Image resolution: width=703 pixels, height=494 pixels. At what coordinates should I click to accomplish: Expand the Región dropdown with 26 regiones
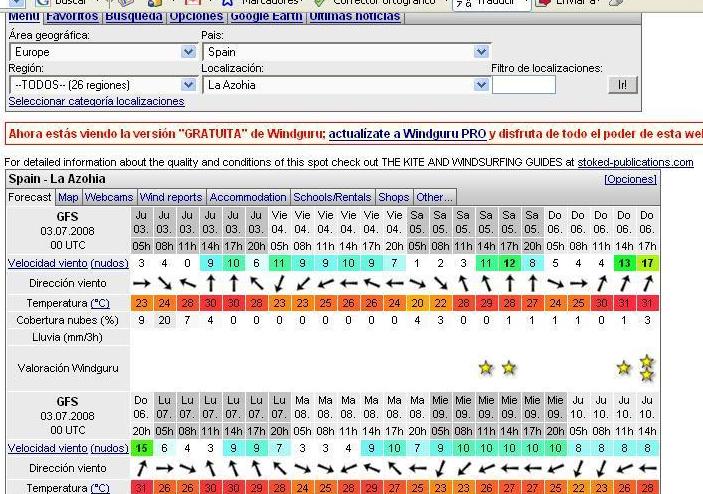coord(103,85)
